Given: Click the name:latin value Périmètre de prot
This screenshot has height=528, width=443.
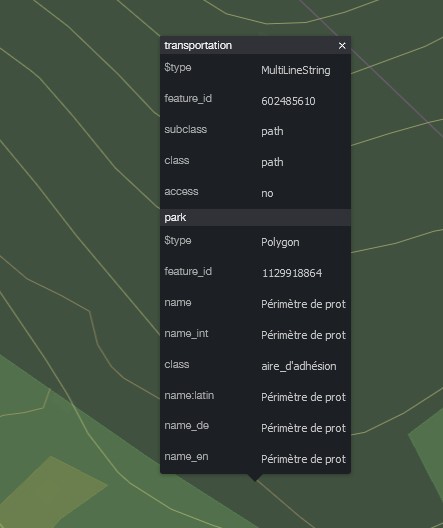Looking at the screenshot, I should coord(303,397).
